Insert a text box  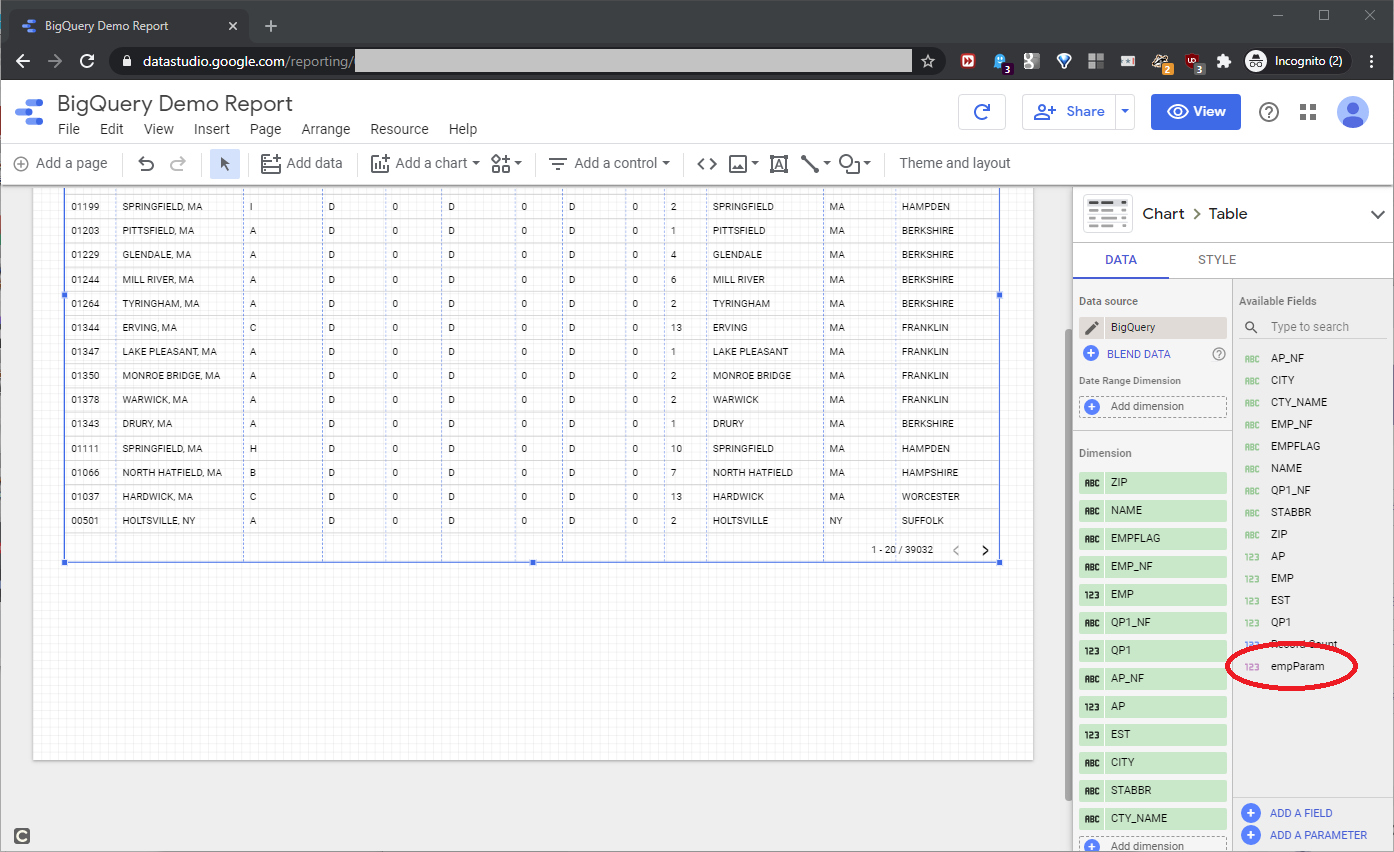click(x=779, y=163)
